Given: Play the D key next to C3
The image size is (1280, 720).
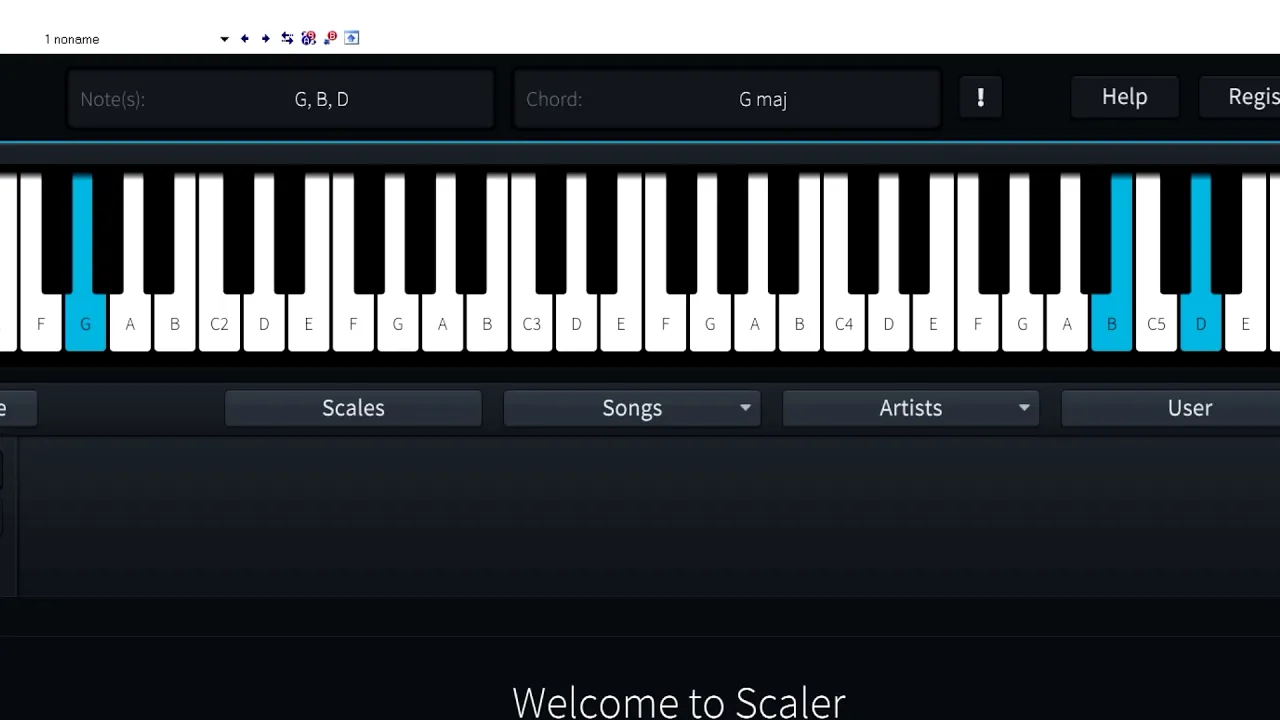Looking at the screenshot, I should tap(576, 324).
